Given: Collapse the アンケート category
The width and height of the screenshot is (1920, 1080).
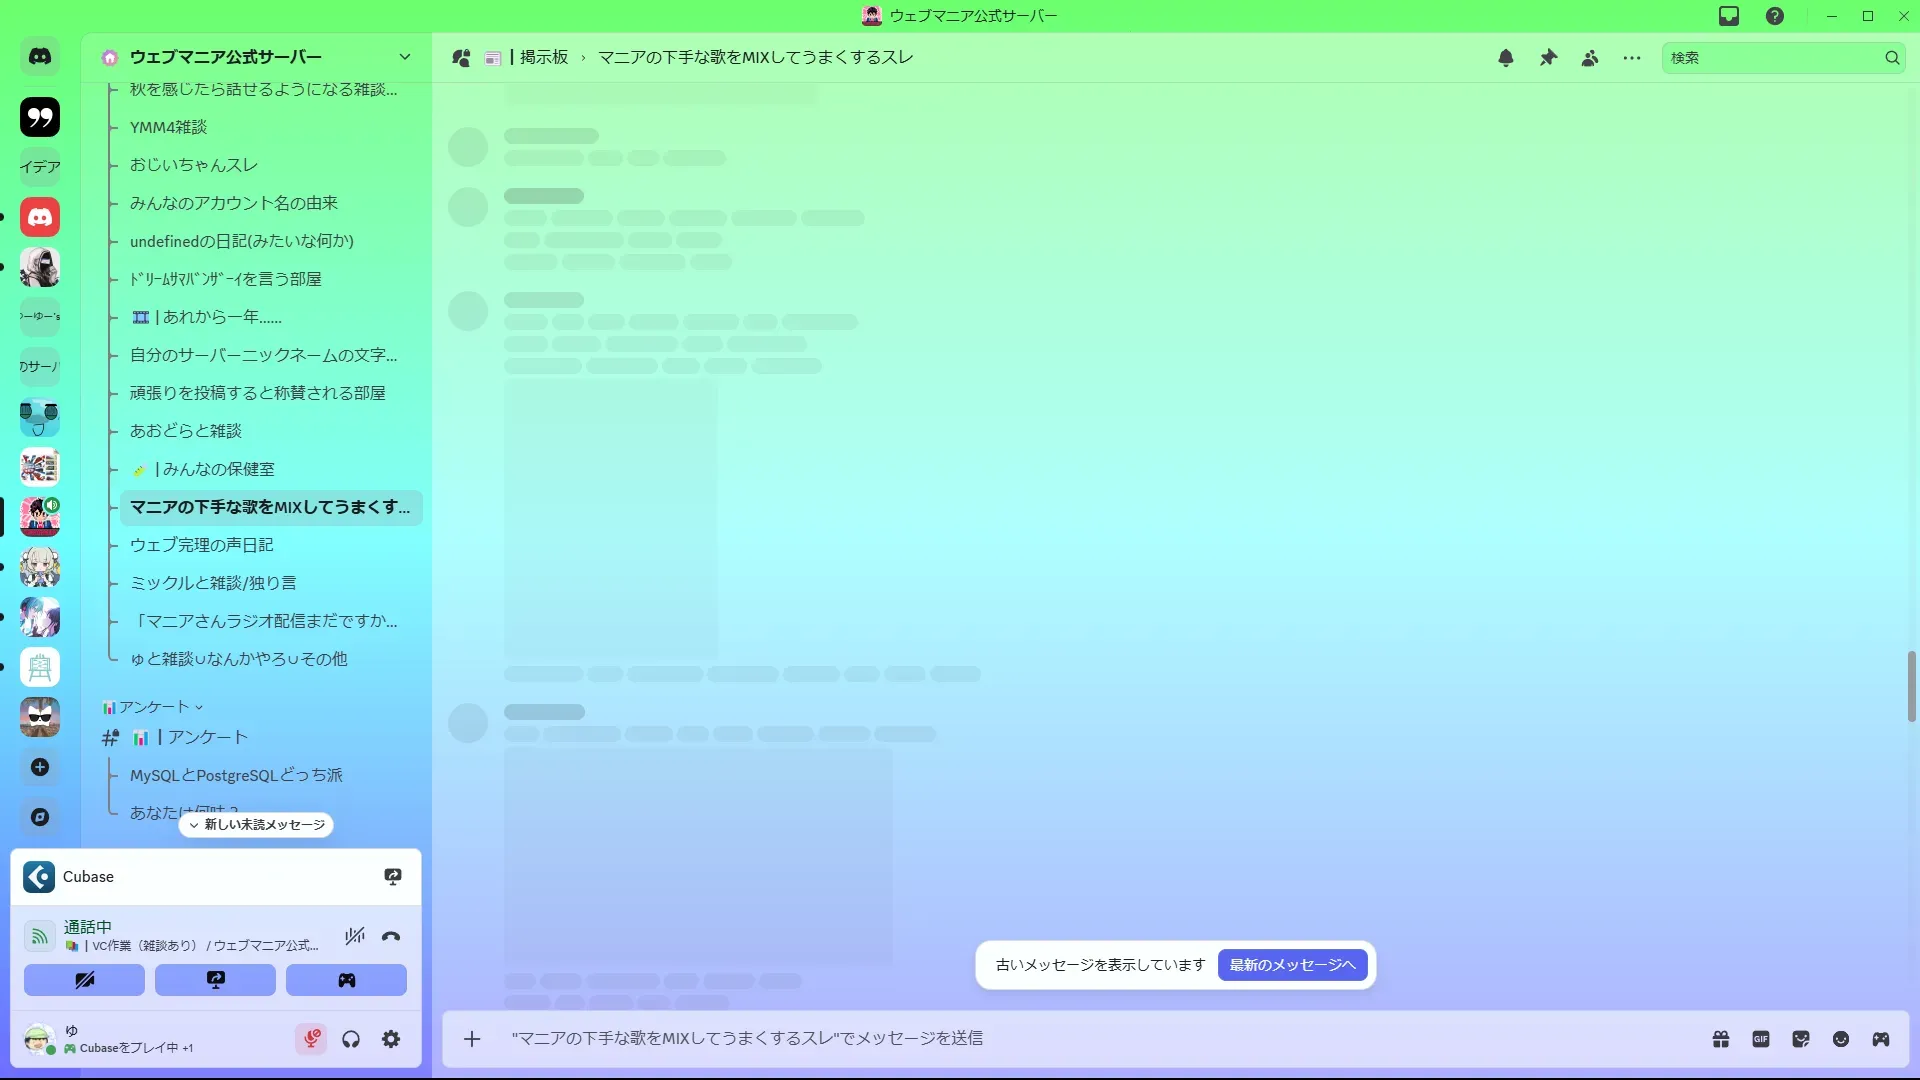Looking at the screenshot, I should coord(153,707).
